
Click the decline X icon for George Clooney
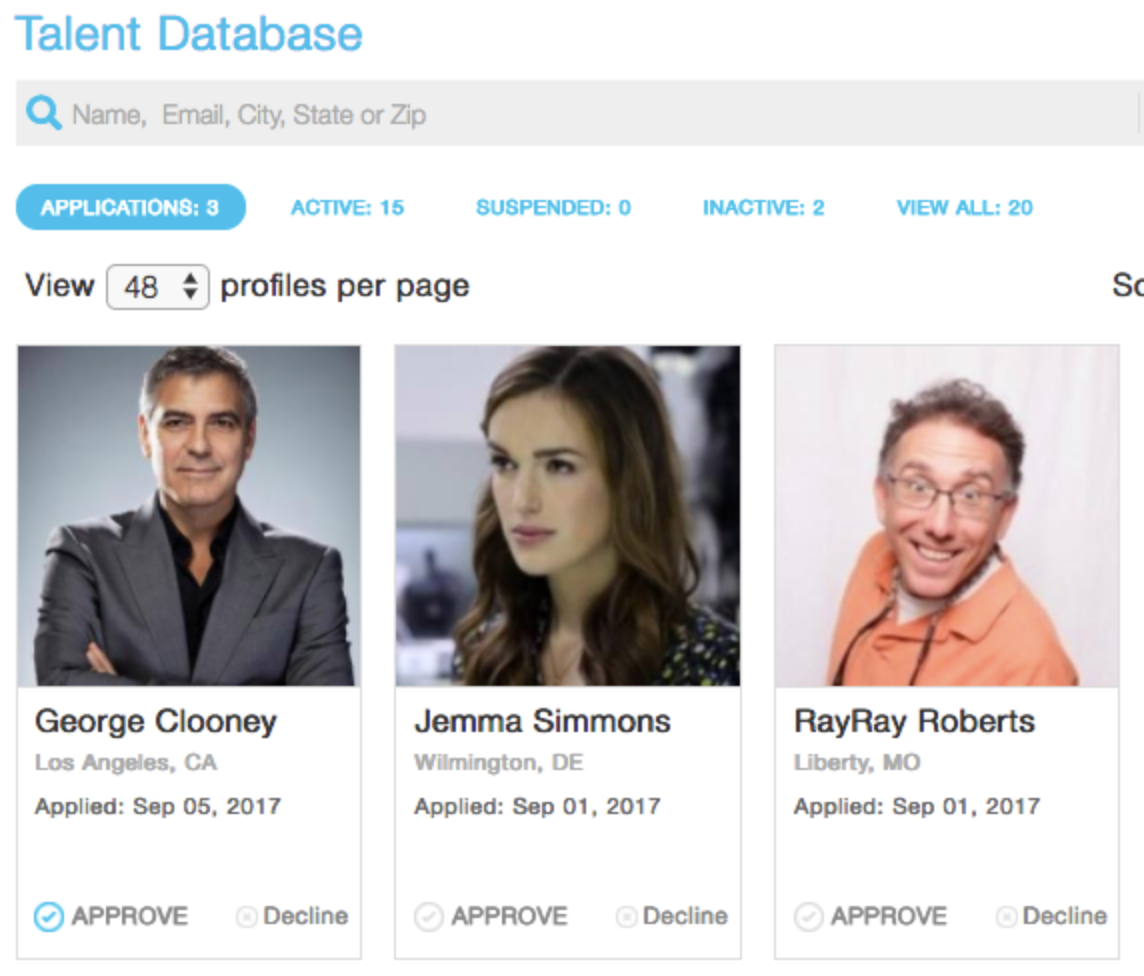[x=246, y=916]
